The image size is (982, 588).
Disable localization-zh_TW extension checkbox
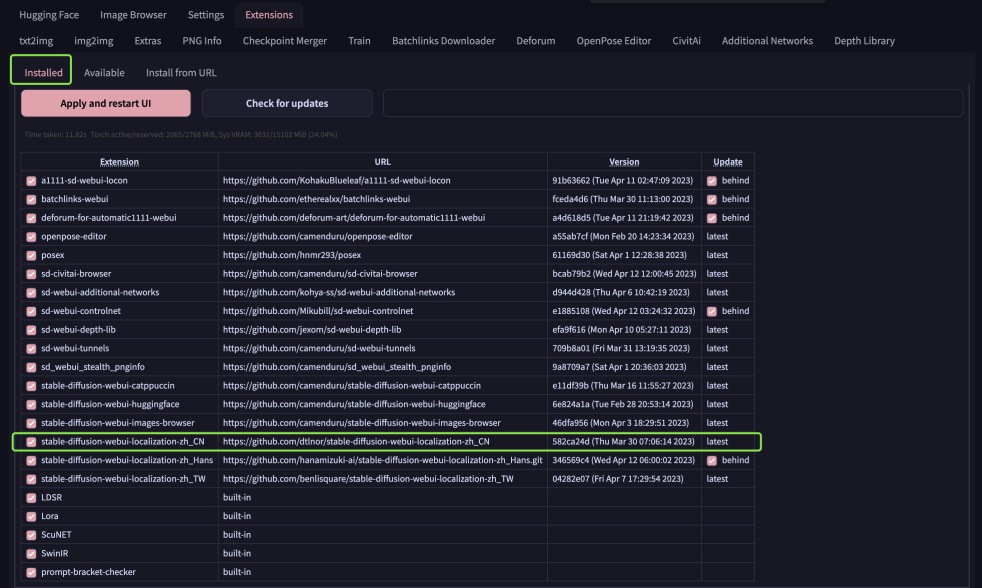(x=31, y=479)
